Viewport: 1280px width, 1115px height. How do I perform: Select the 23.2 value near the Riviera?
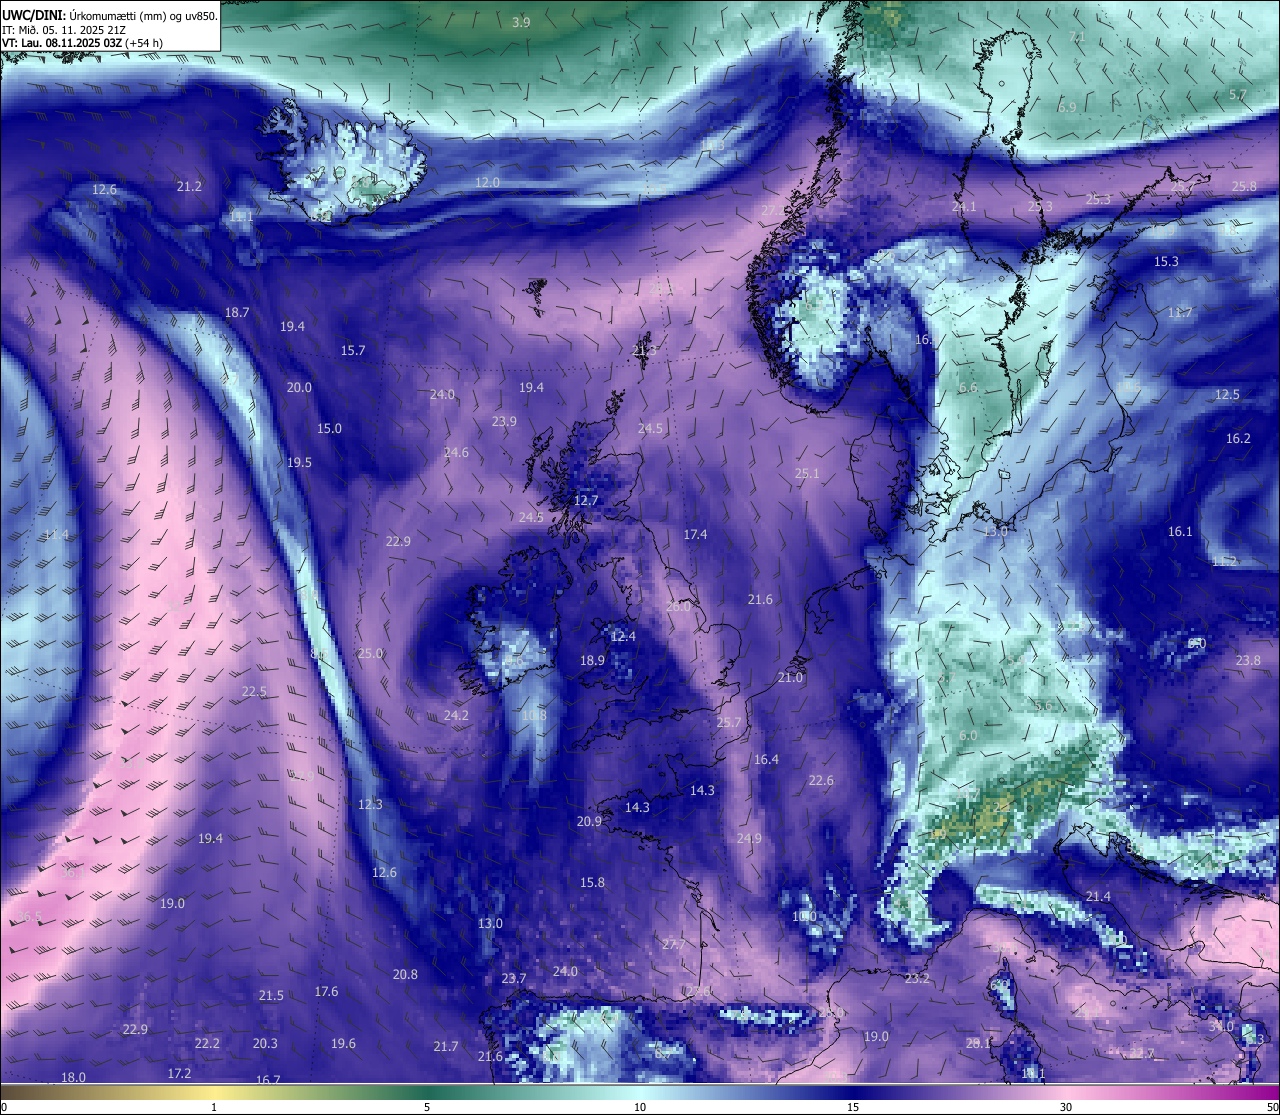(x=917, y=978)
